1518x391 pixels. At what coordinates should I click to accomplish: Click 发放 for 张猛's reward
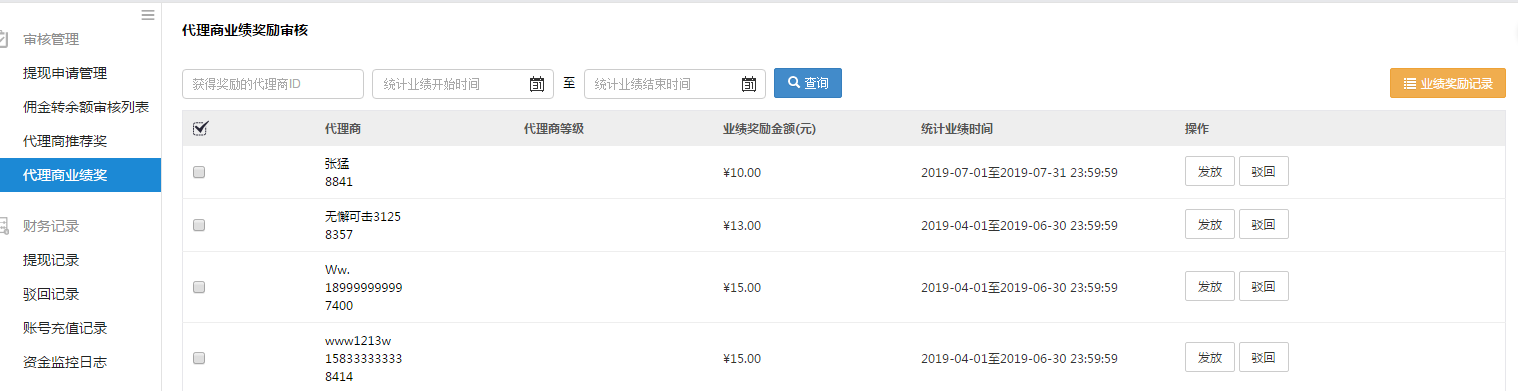tap(1210, 171)
